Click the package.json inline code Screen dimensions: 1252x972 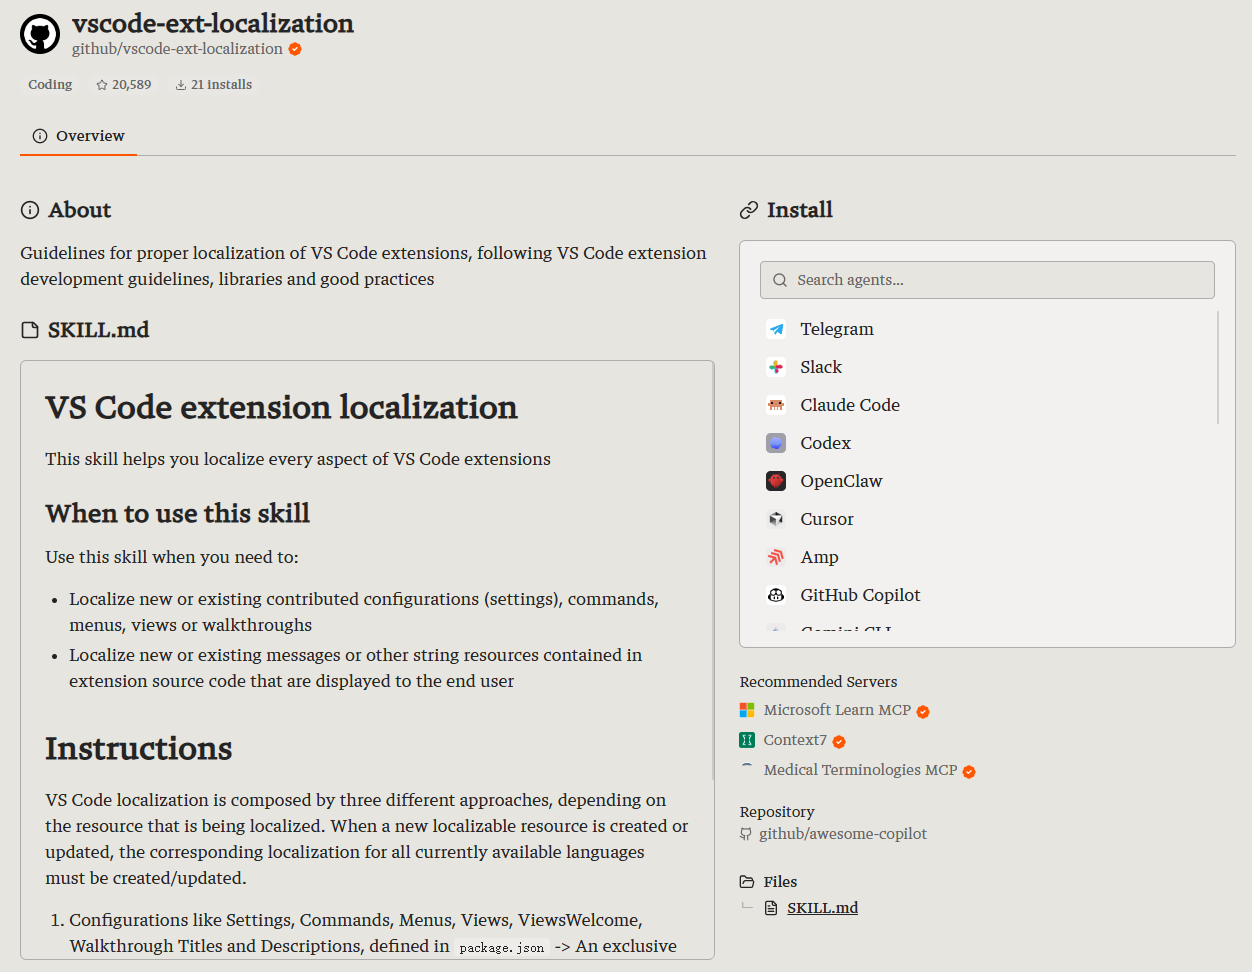502,947
